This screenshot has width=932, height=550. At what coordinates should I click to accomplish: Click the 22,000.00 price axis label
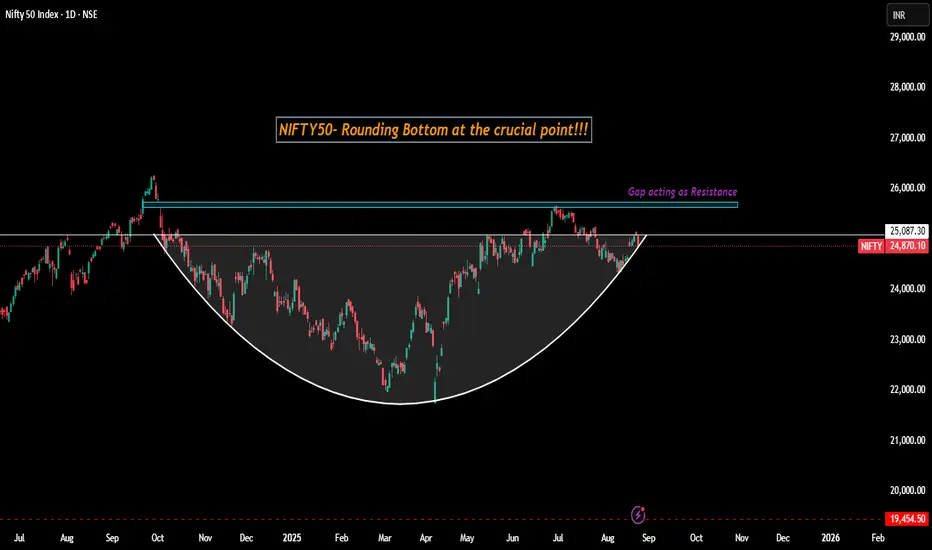[x=908, y=389]
